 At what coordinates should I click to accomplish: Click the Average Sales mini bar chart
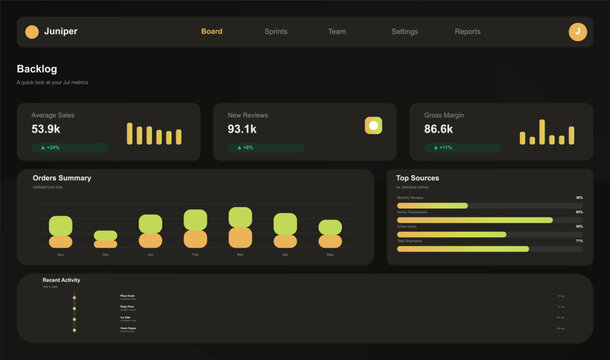(x=154, y=133)
